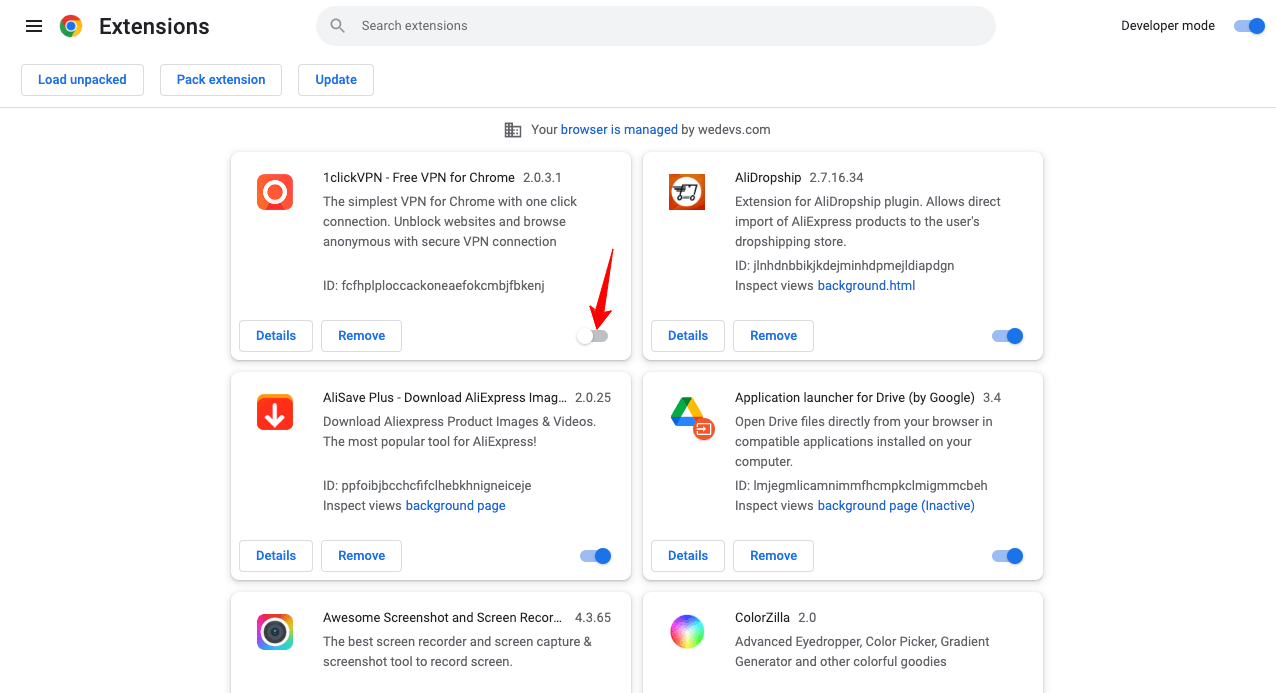The height and width of the screenshot is (693, 1276).
Task: Click the 1clickVPN ID text 'fcfhplploccackoneaefokcmbjfbkenj'
Action: click(443, 286)
